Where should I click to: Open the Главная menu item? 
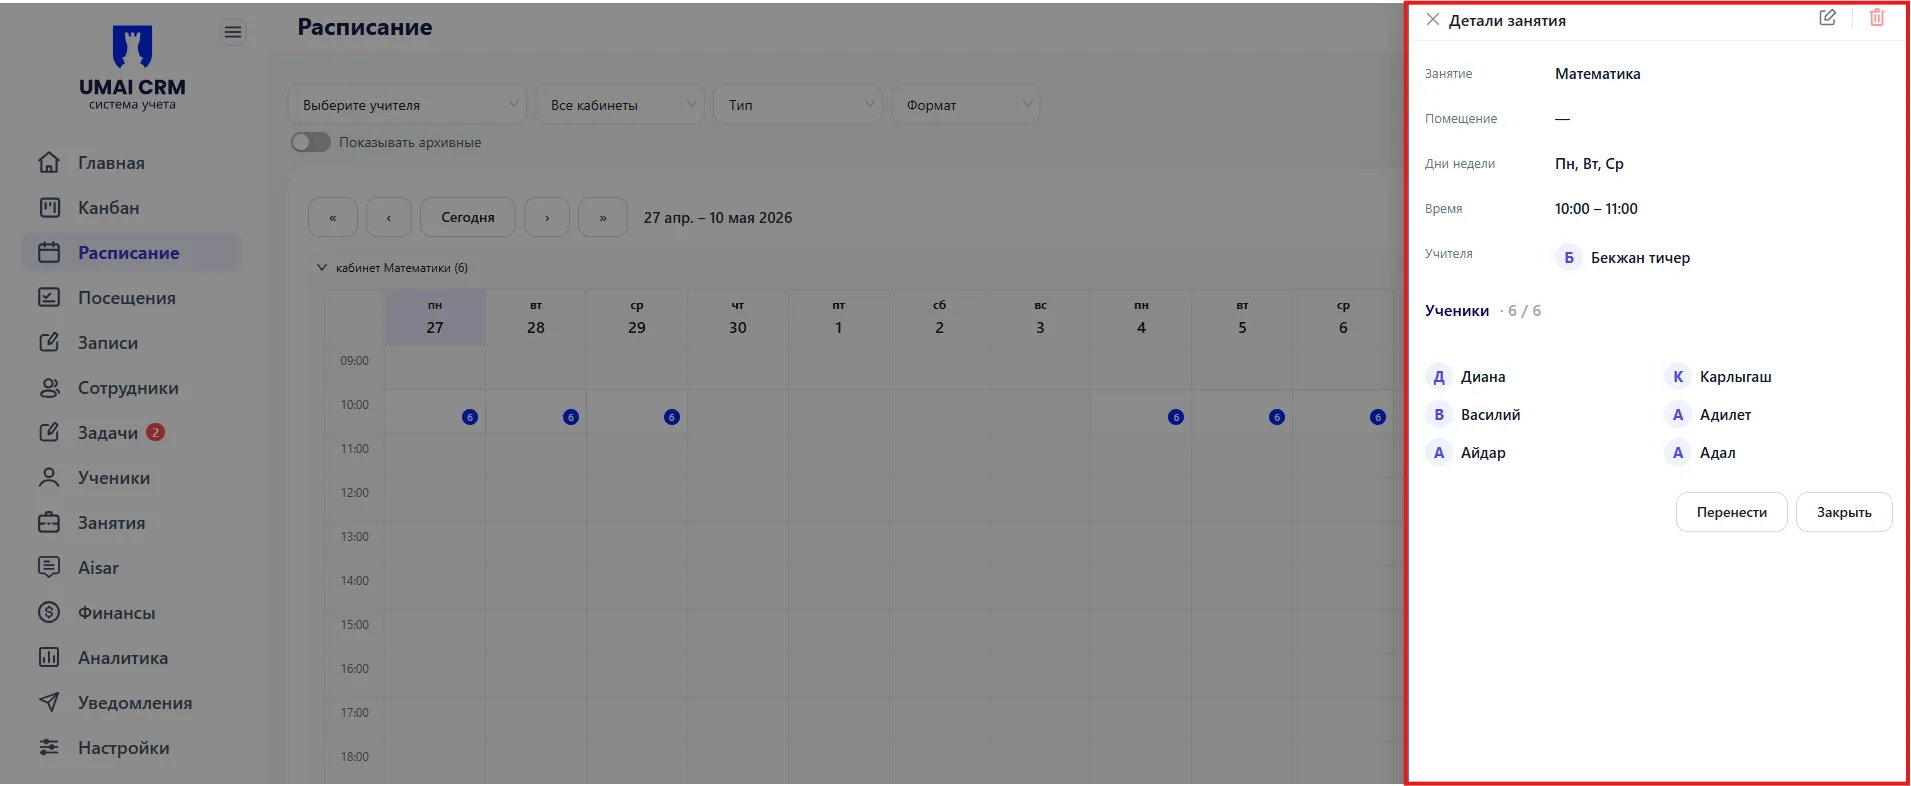coord(132,162)
